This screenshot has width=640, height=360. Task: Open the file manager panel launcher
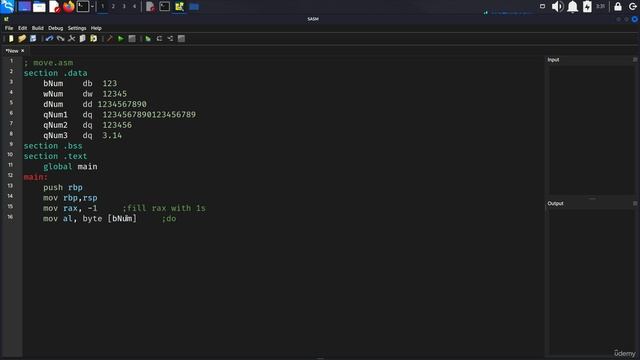coord(39,7)
